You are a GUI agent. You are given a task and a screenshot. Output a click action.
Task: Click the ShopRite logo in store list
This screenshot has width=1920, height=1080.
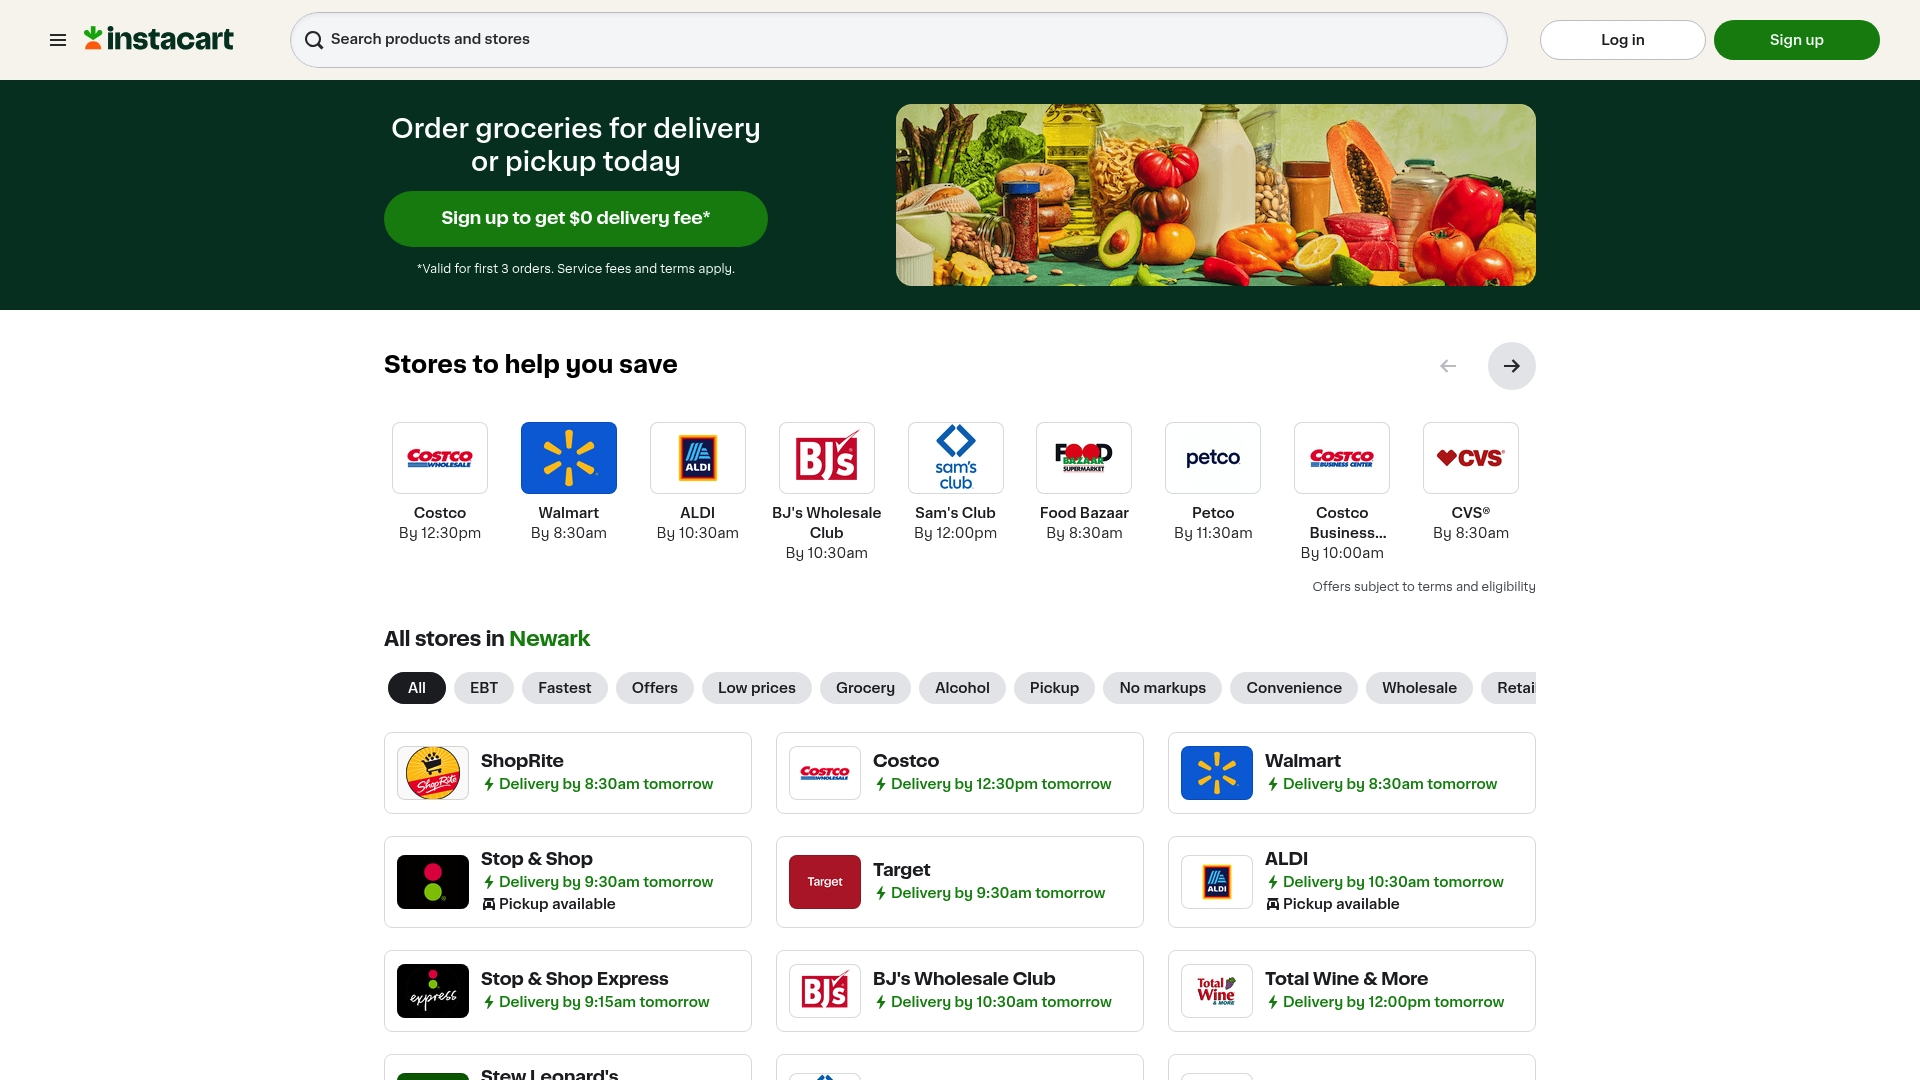pyautogui.click(x=433, y=773)
